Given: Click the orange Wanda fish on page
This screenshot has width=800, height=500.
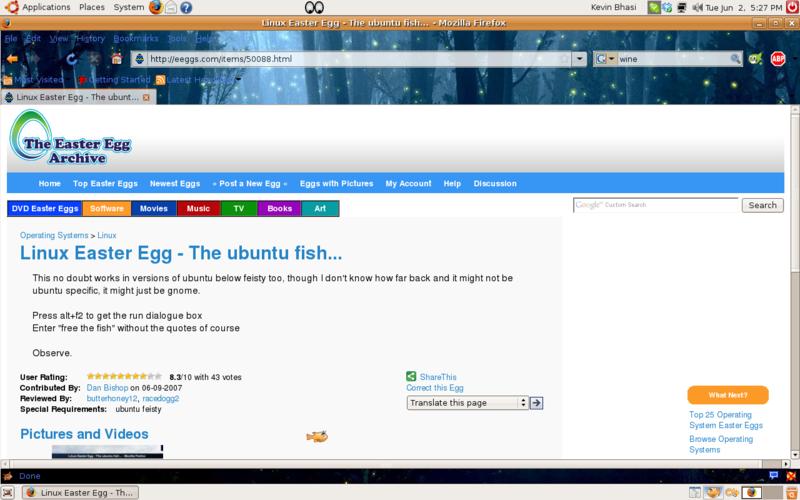Looking at the screenshot, I should pyautogui.click(x=317, y=436).
